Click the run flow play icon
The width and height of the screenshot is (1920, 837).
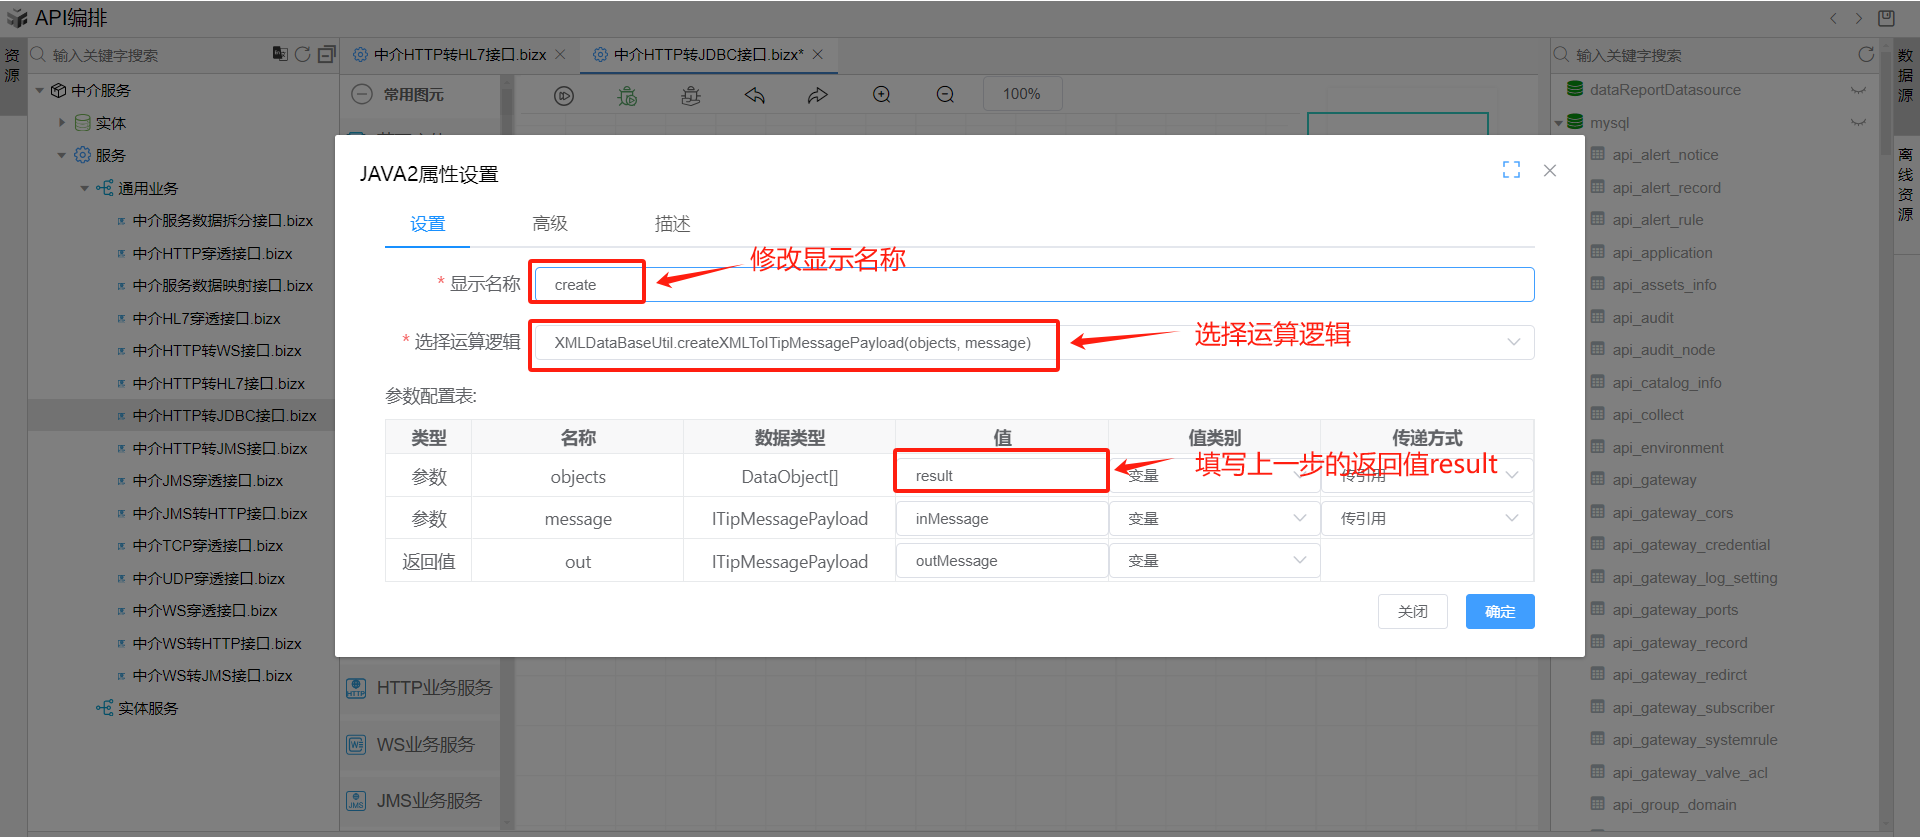pos(564,95)
